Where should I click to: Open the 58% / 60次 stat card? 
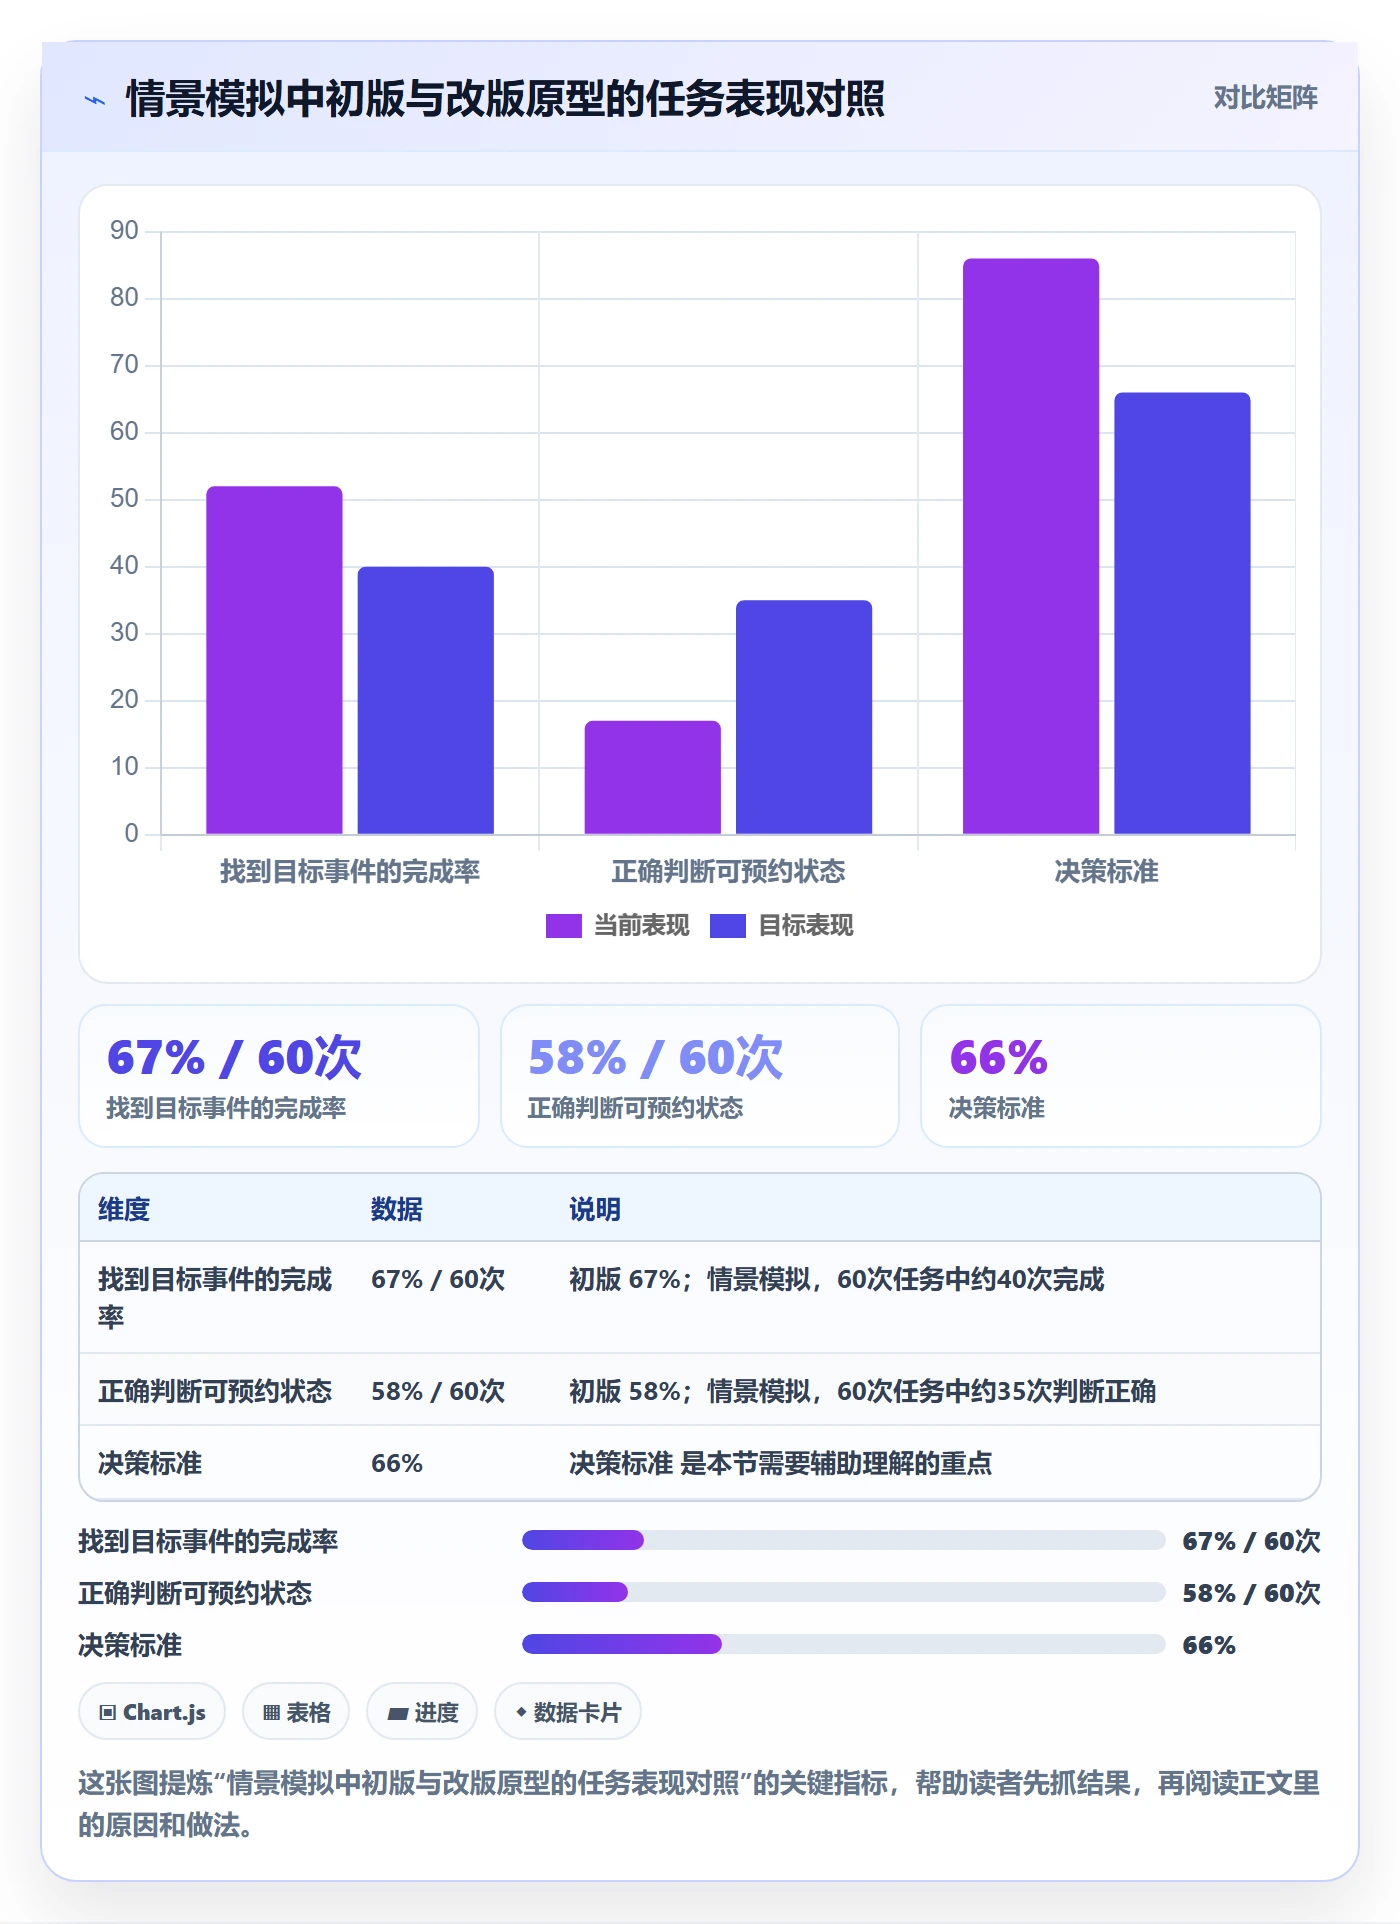(700, 1076)
